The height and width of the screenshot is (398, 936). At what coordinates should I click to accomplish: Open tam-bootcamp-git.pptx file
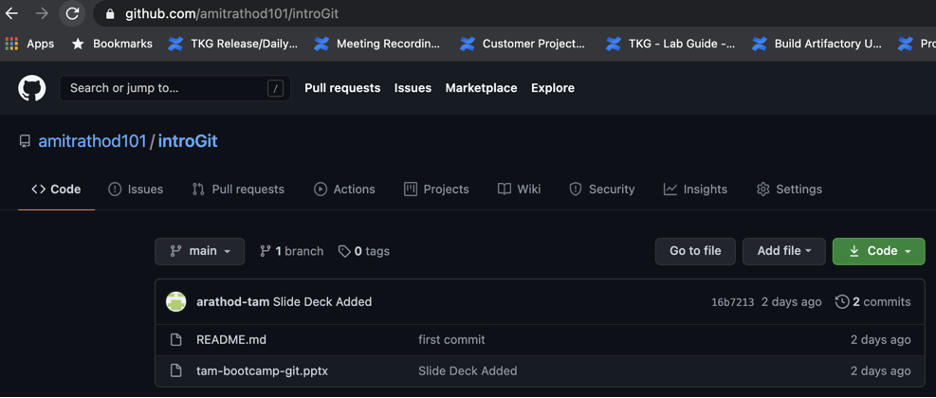[x=262, y=371]
